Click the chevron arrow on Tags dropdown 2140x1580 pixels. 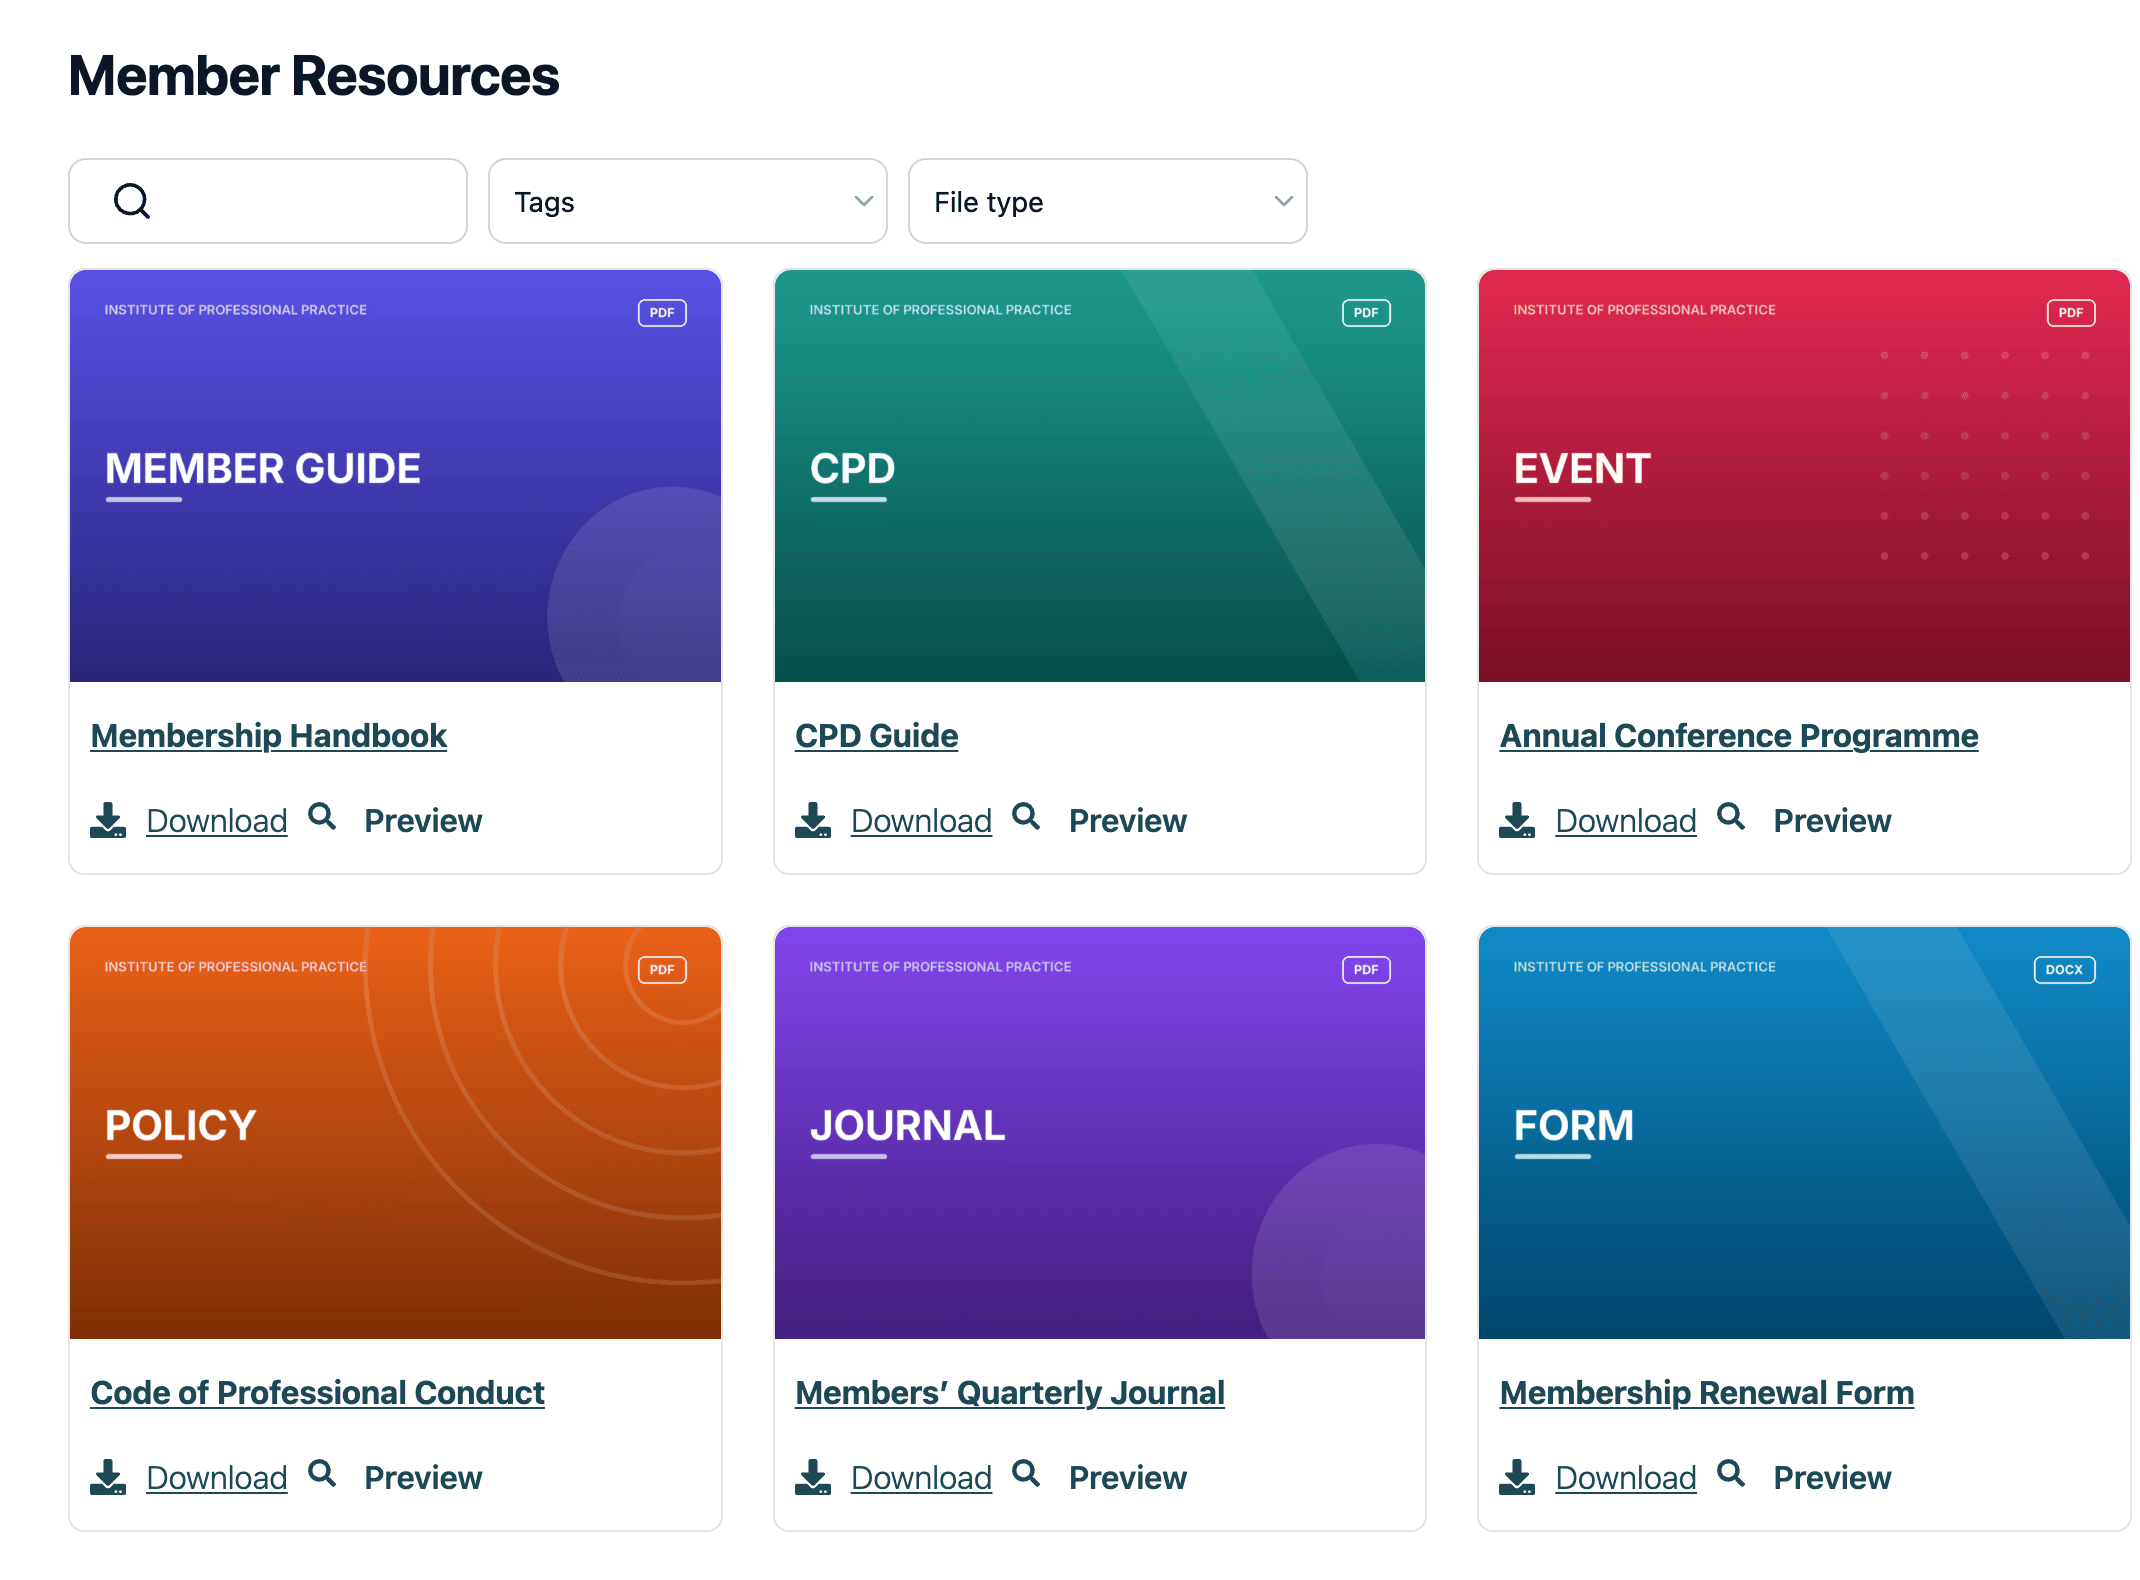(864, 201)
